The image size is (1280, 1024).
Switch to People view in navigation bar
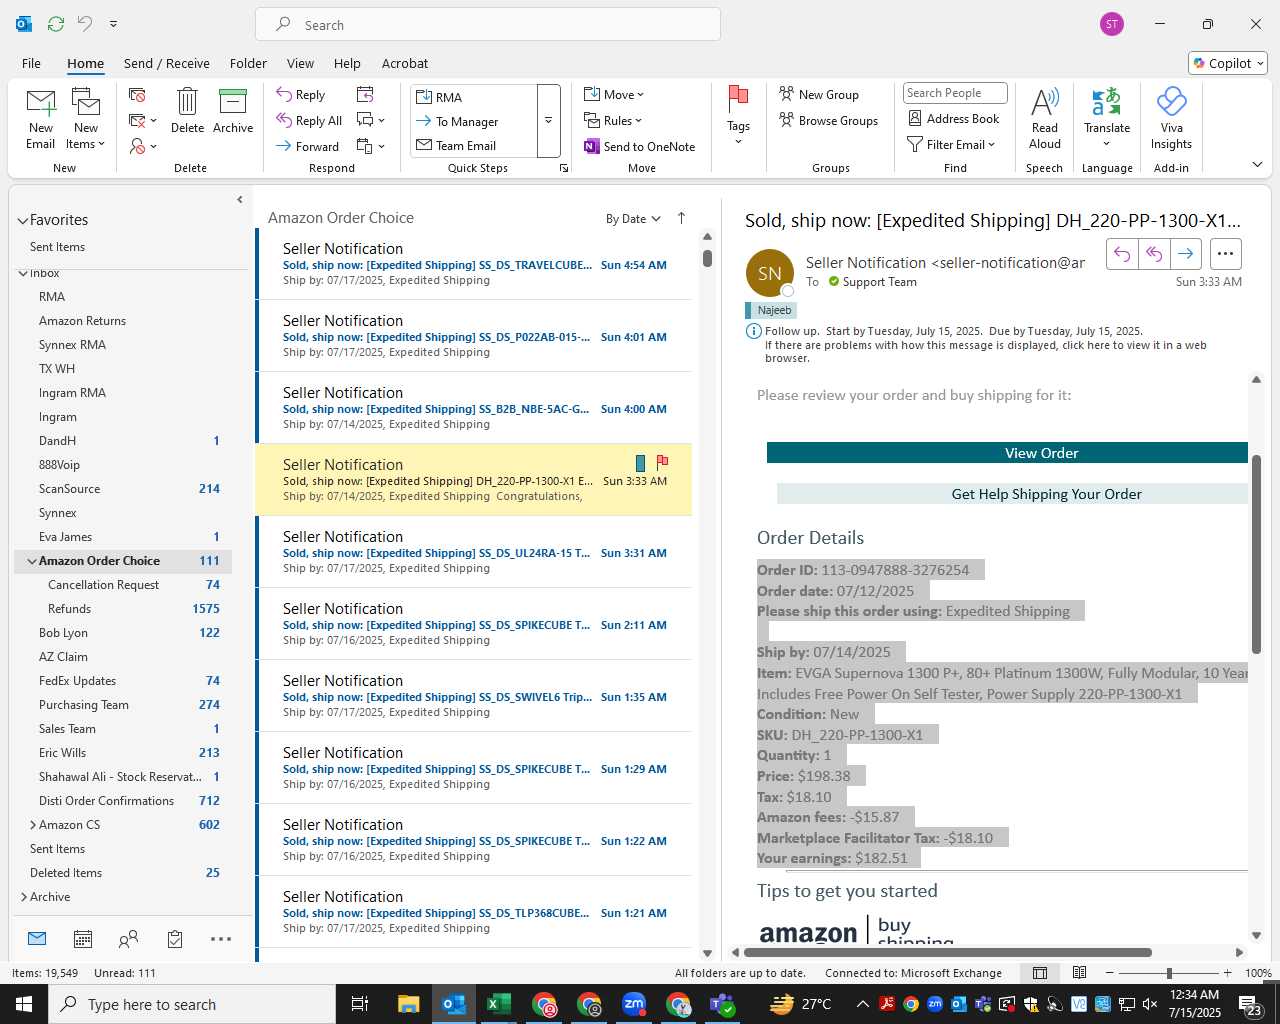[x=129, y=939]
